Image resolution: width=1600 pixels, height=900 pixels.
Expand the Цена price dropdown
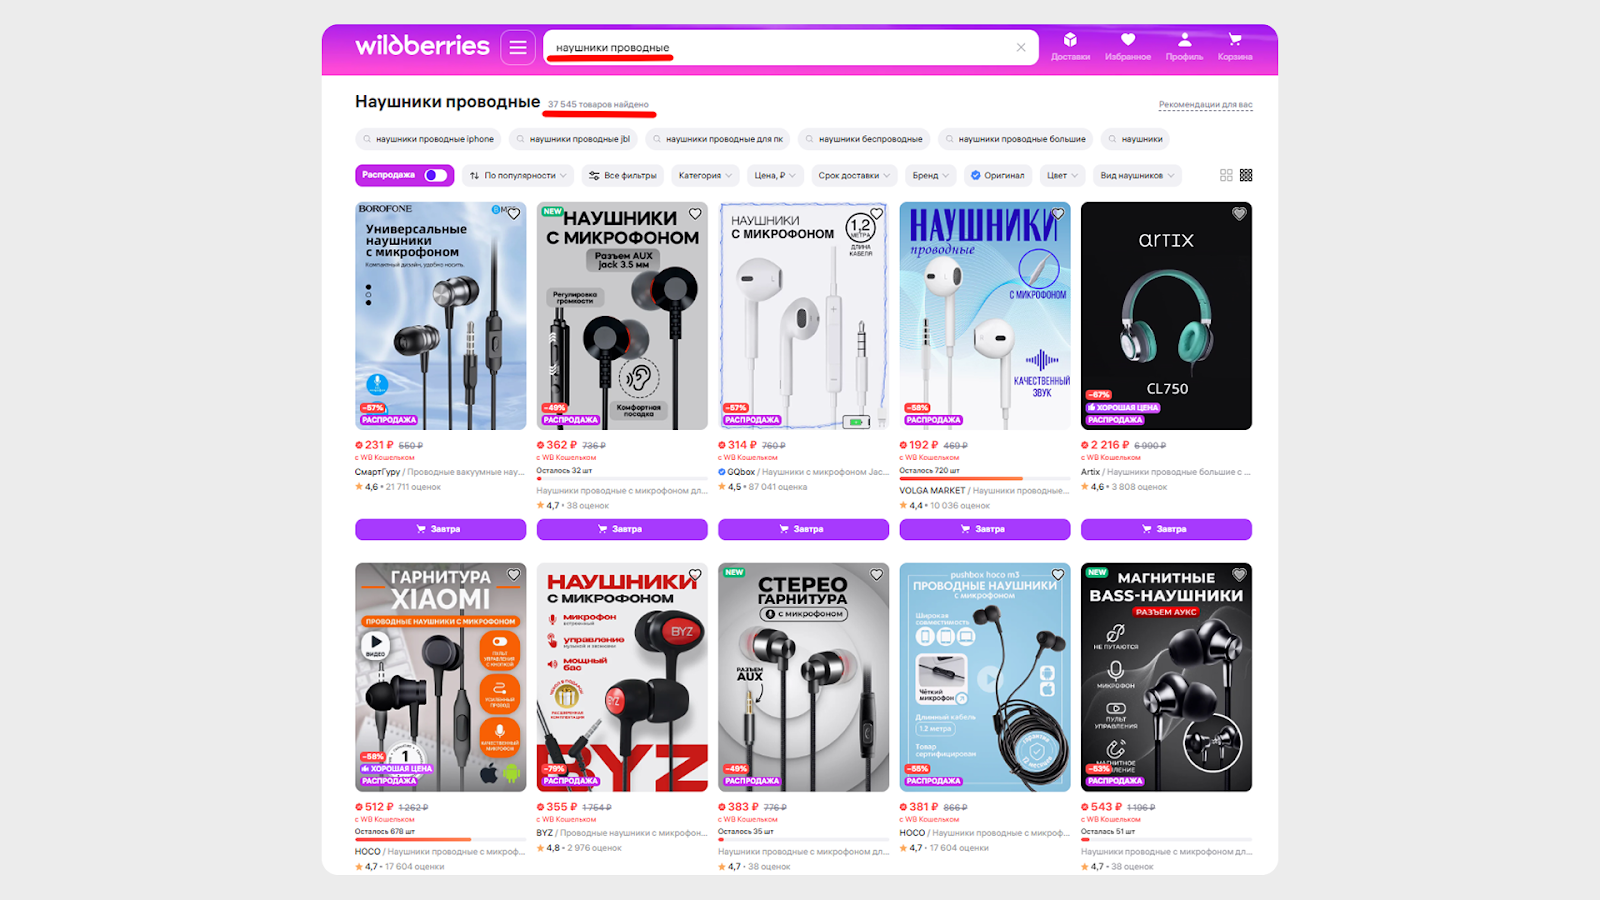coord(775,175)
